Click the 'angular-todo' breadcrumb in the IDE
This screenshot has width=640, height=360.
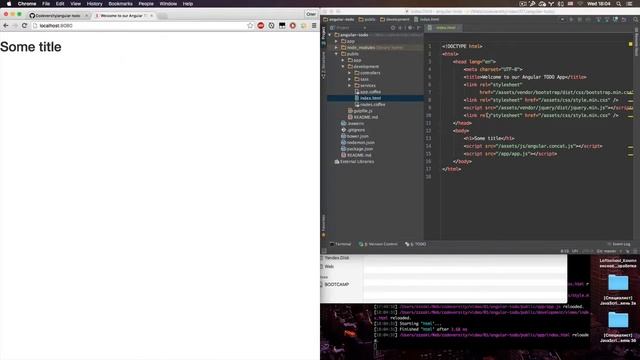(x=338, y=19)
